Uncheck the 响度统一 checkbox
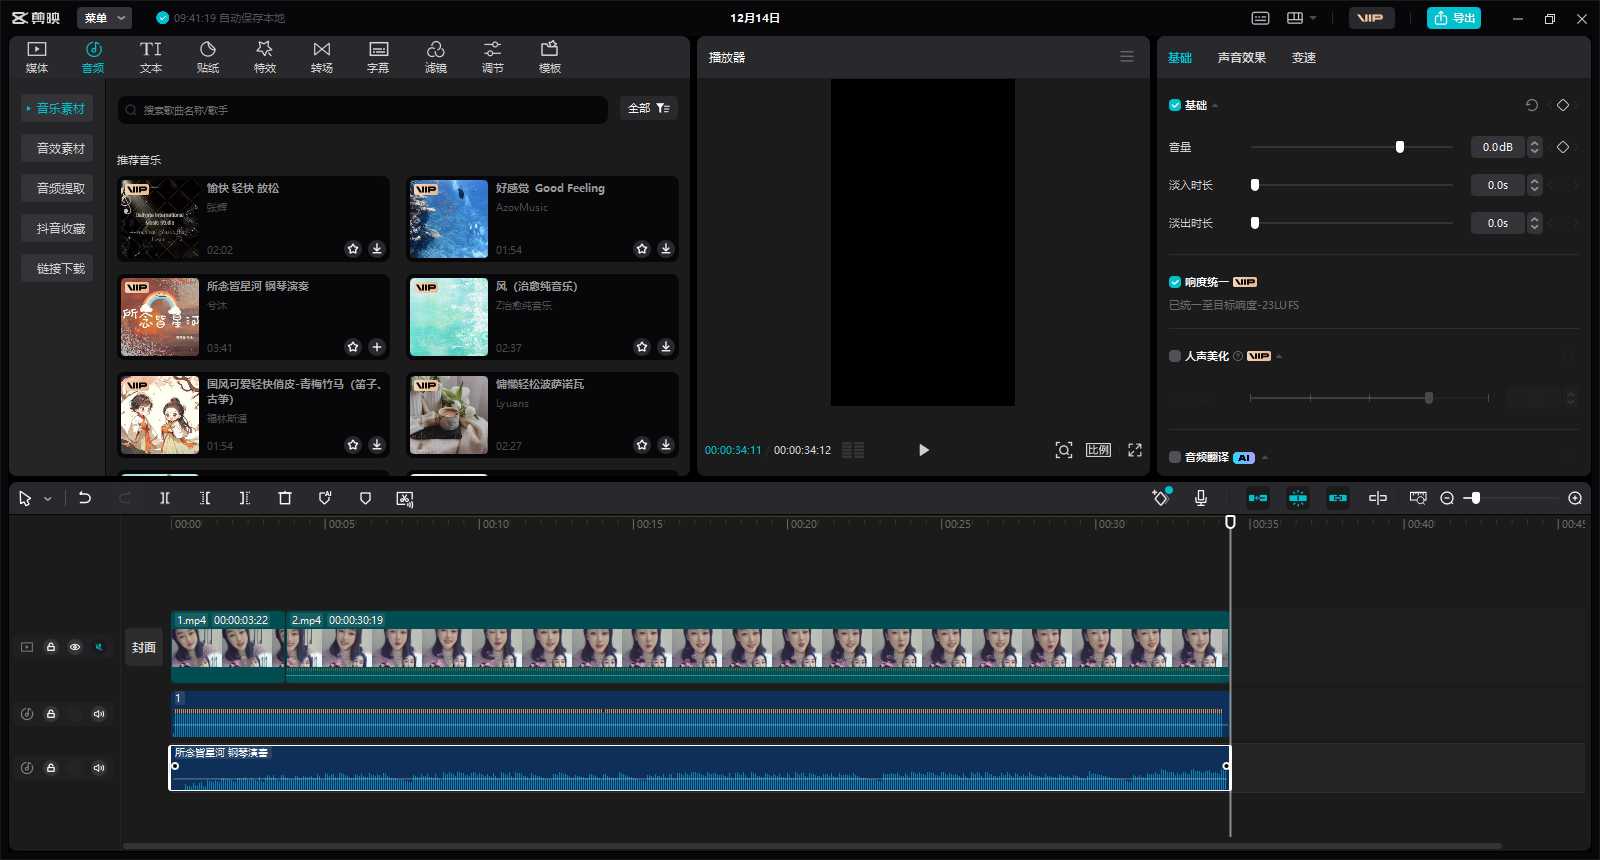Viewport: 1600px width, 860px height. [1175, 282]
